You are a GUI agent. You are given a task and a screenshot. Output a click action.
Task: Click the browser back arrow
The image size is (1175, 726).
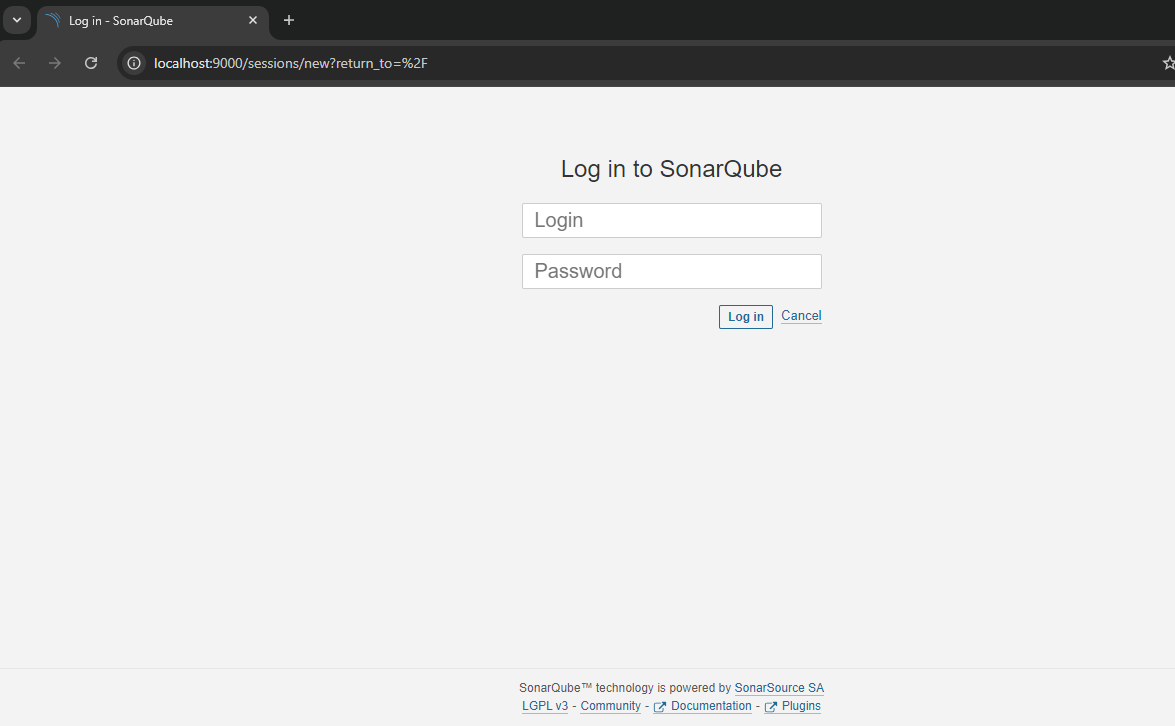coord(19,63)
